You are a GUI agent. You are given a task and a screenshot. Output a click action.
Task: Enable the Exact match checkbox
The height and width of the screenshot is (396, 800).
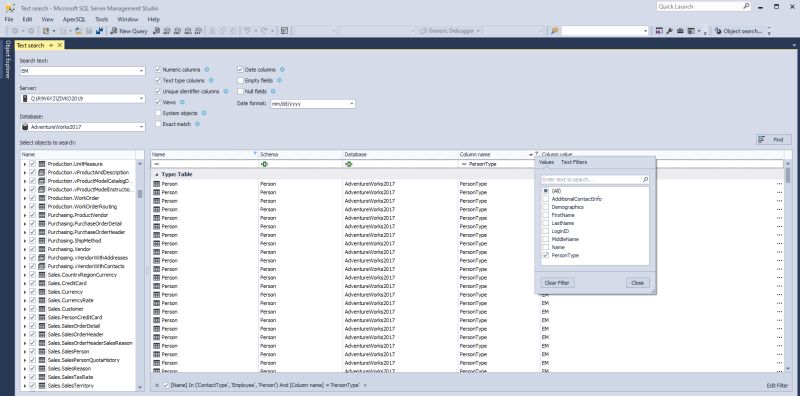pyautogui.click(x=158, y=123)
